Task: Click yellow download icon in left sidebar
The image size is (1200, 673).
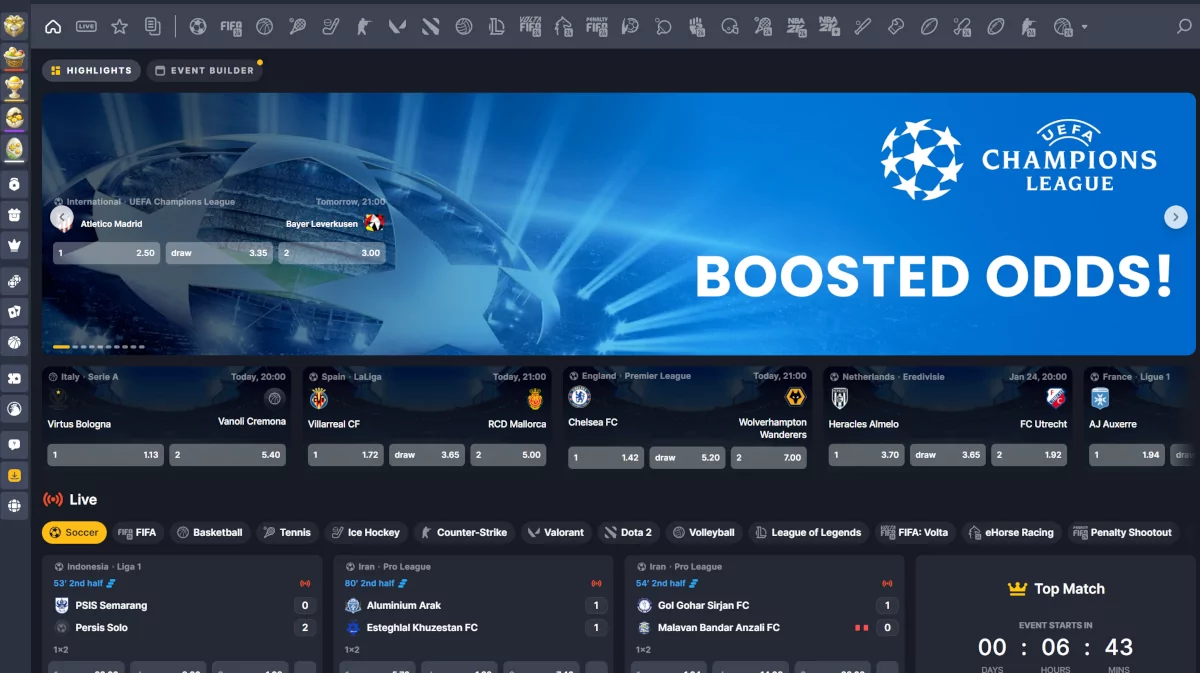Action: [x=14, y=476]
